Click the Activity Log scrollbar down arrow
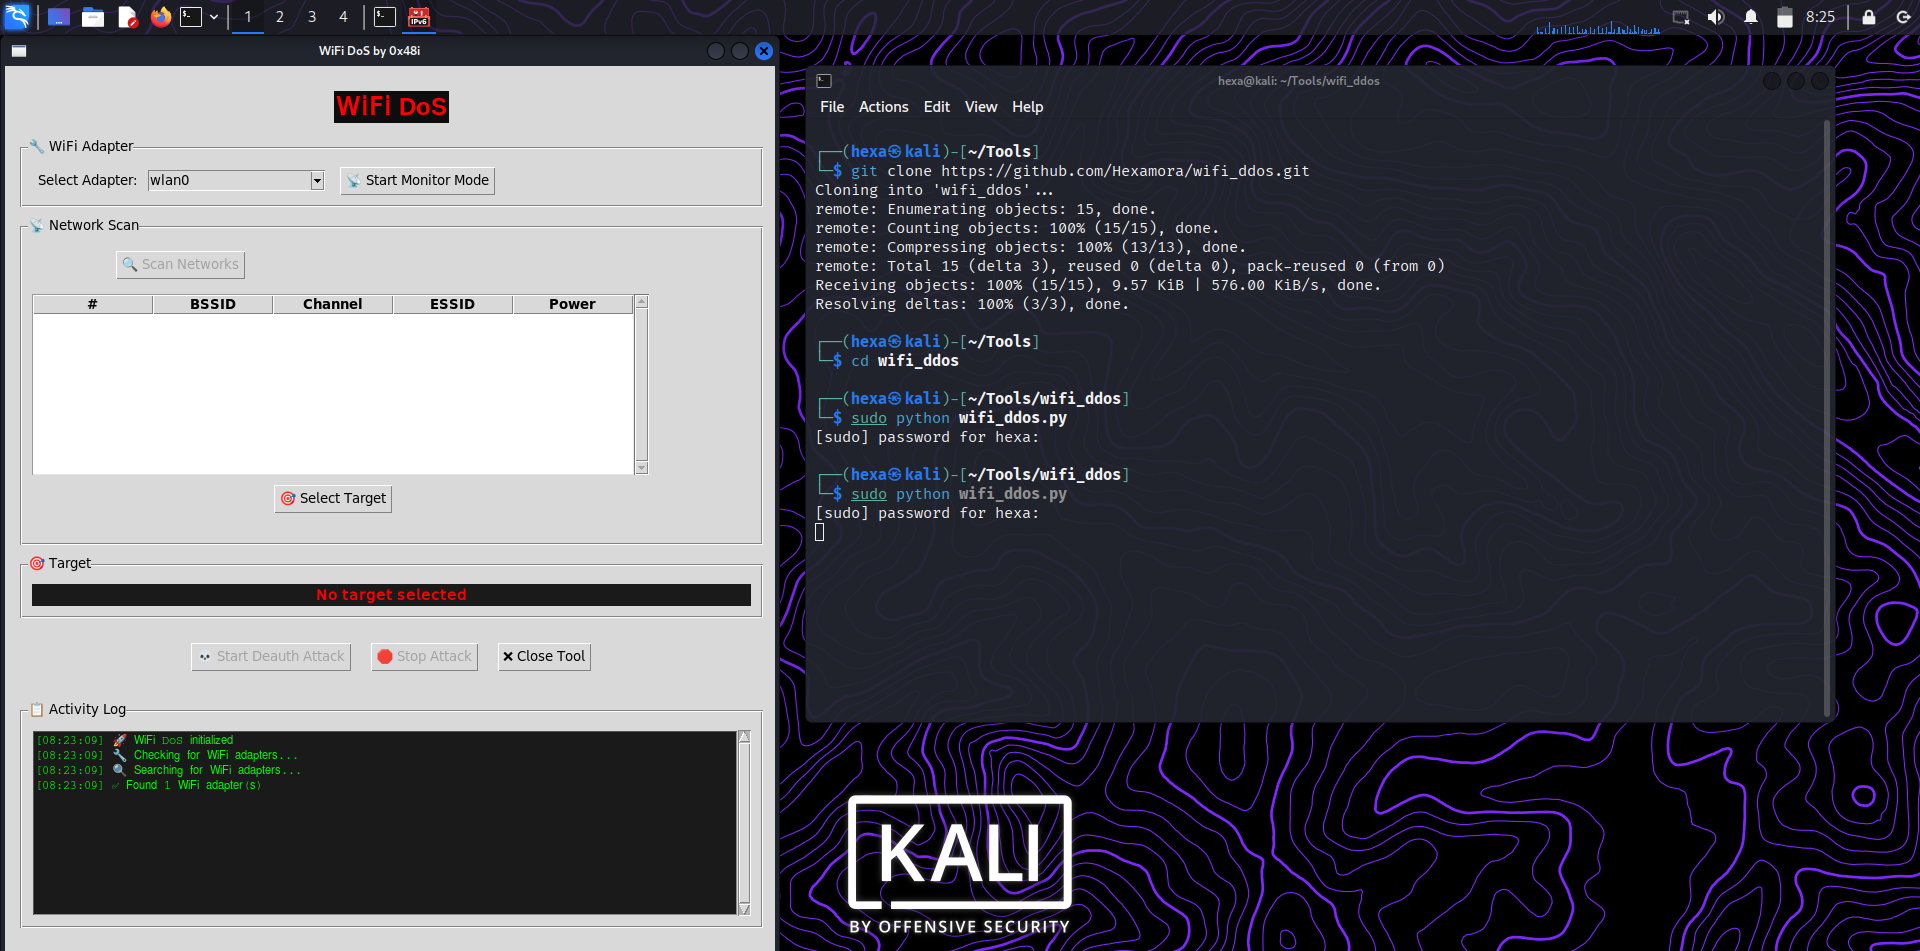The width and height of the screenshot is (1920, 951). coord(744,909)
